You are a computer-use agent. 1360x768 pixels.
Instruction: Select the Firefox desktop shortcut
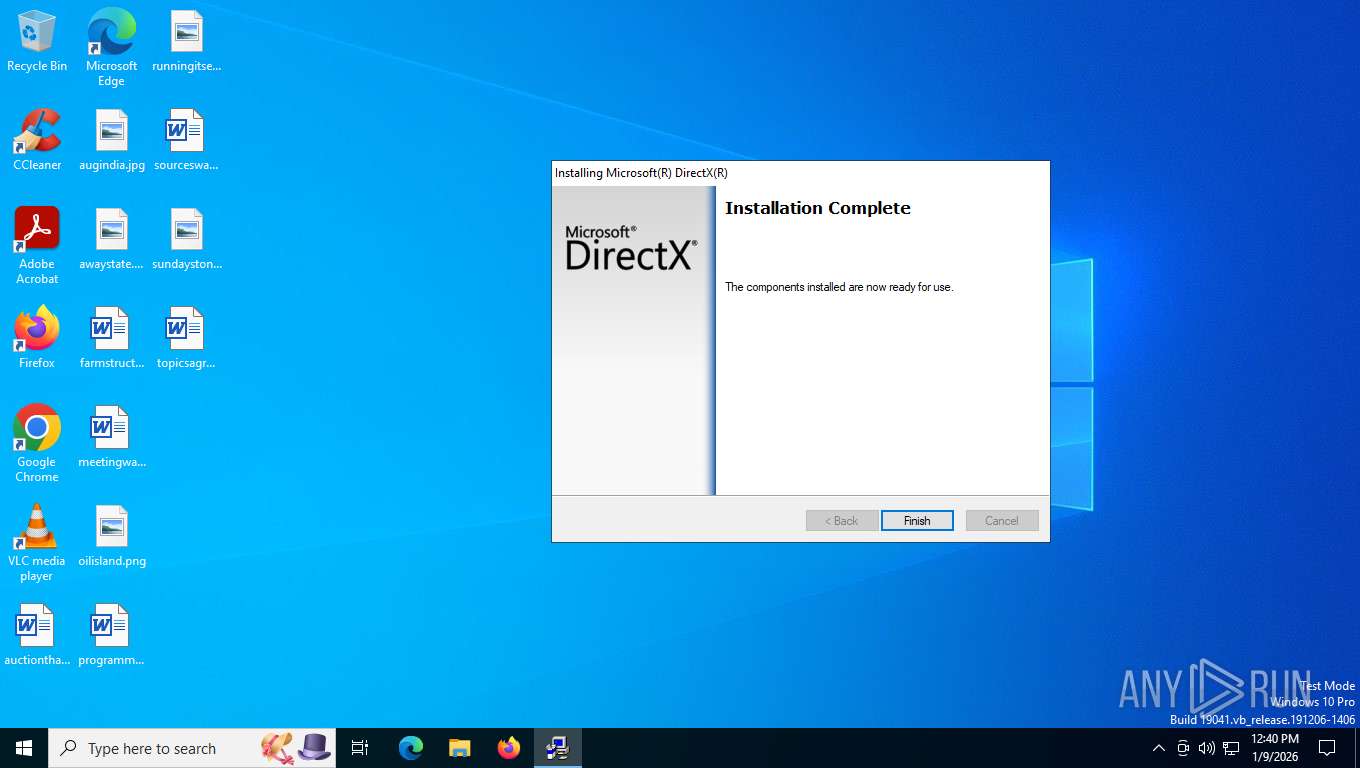click(37, 338)
